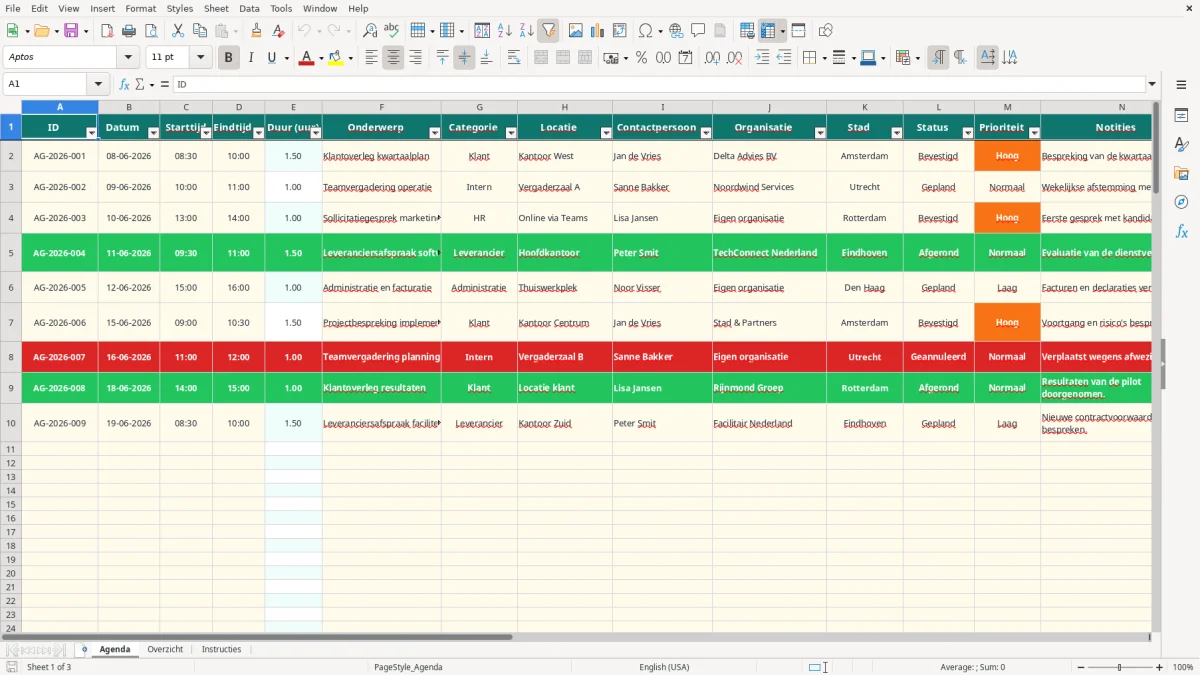The width and height of the screenshot is (1200, 675).
Task: Adjust the zoom slider handle
Action: 1120,667
